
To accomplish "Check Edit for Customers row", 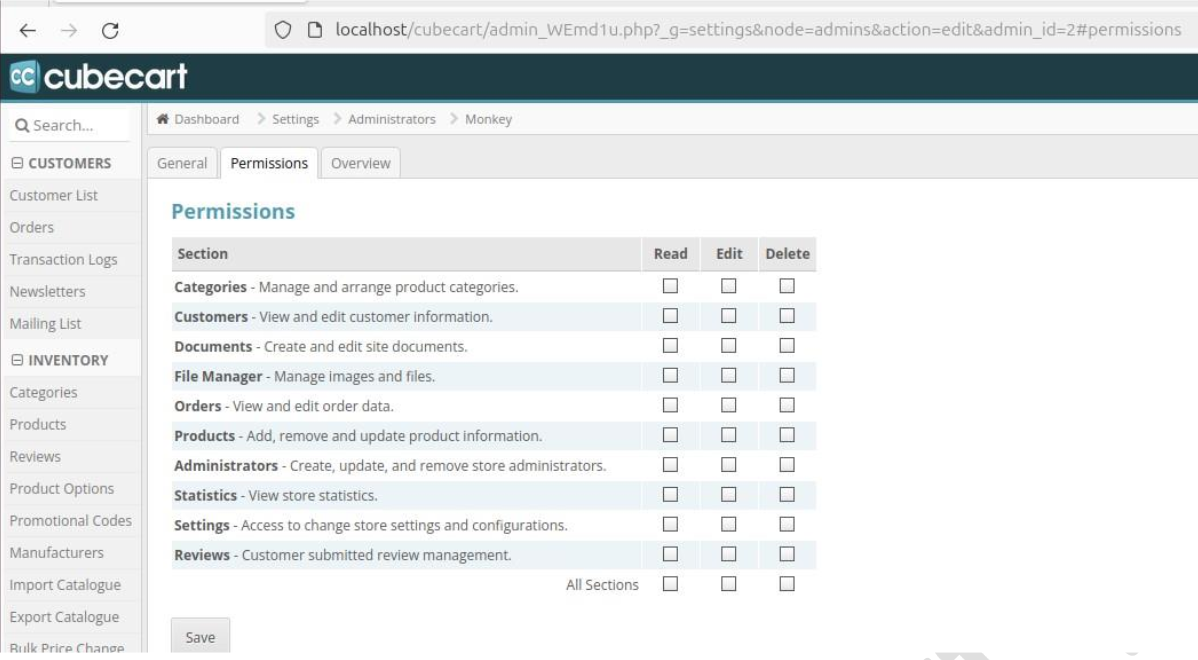I will tap(729, 315).
